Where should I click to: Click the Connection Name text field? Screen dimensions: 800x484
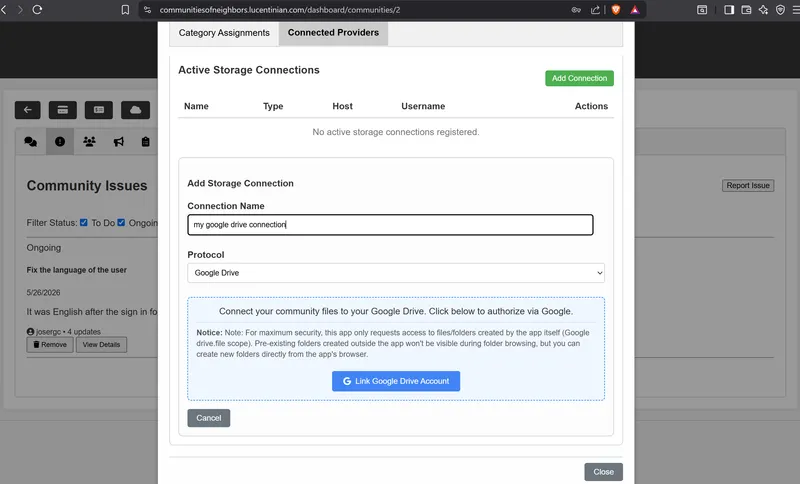[390, 225]
